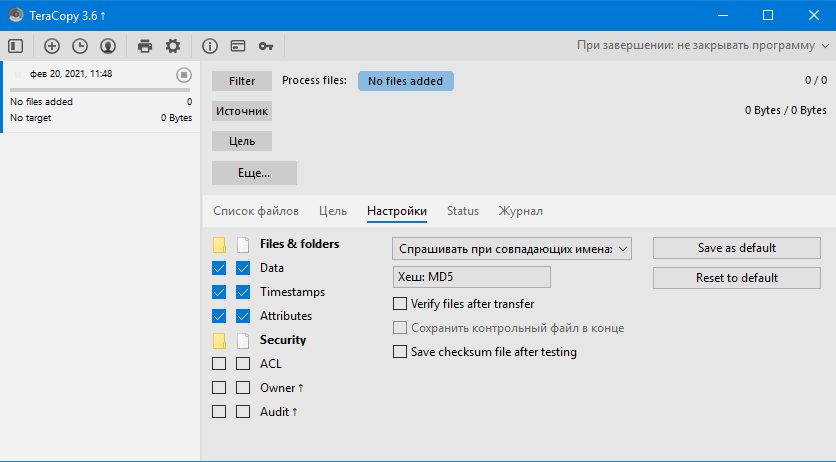
Task: Open the Еще... options button
Action: click(254, 173)
